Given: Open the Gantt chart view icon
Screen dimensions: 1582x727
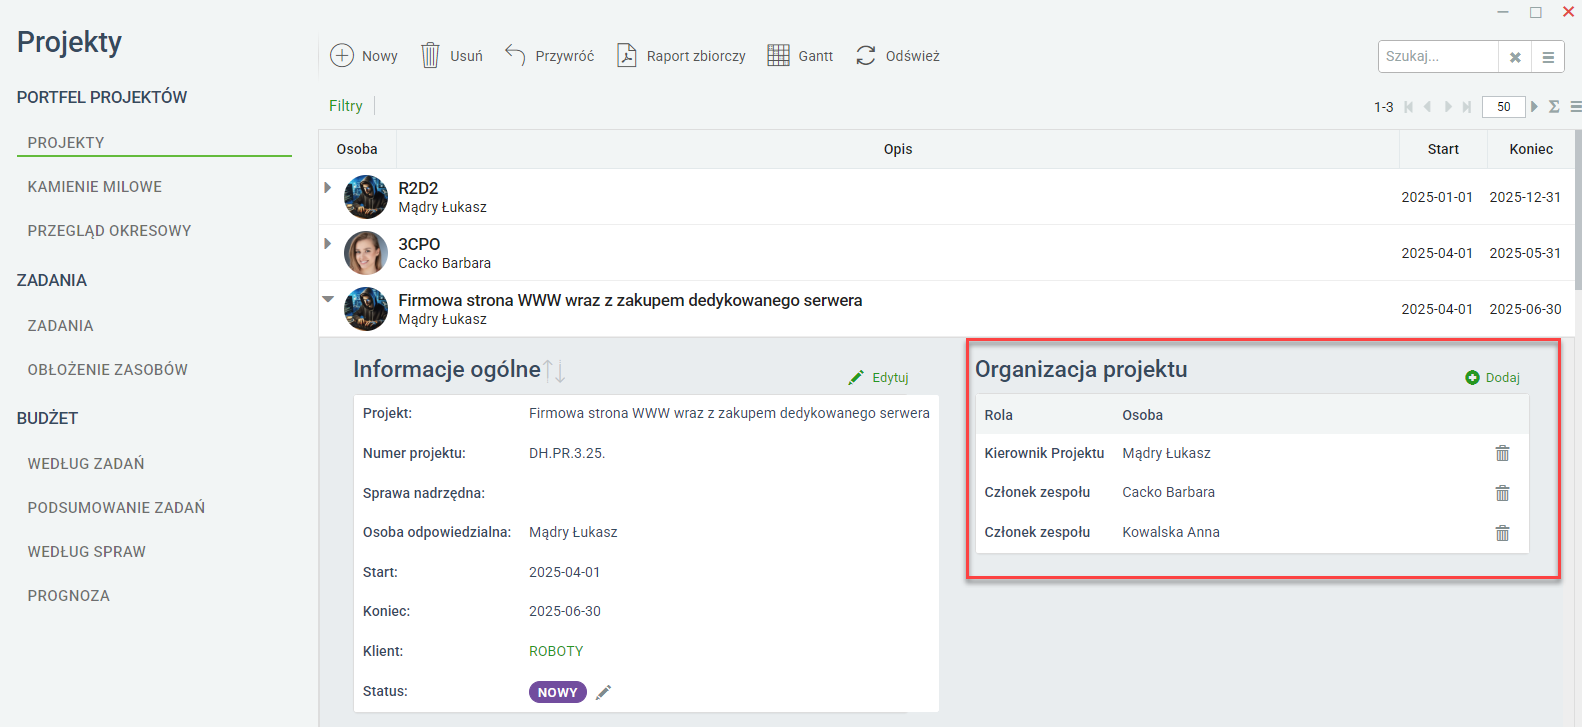Looking at the screenshot, I should [x=778, y=55].
